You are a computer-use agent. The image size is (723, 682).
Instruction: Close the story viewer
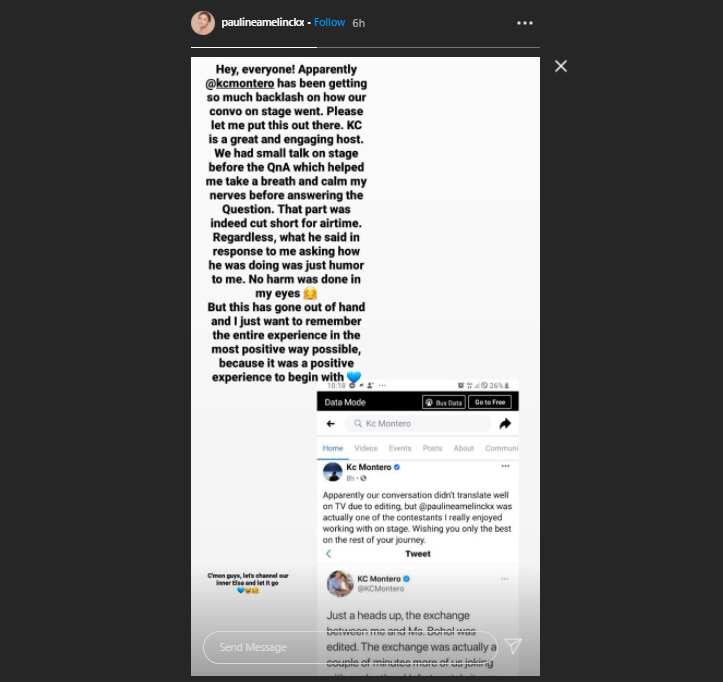click(561, 66)
